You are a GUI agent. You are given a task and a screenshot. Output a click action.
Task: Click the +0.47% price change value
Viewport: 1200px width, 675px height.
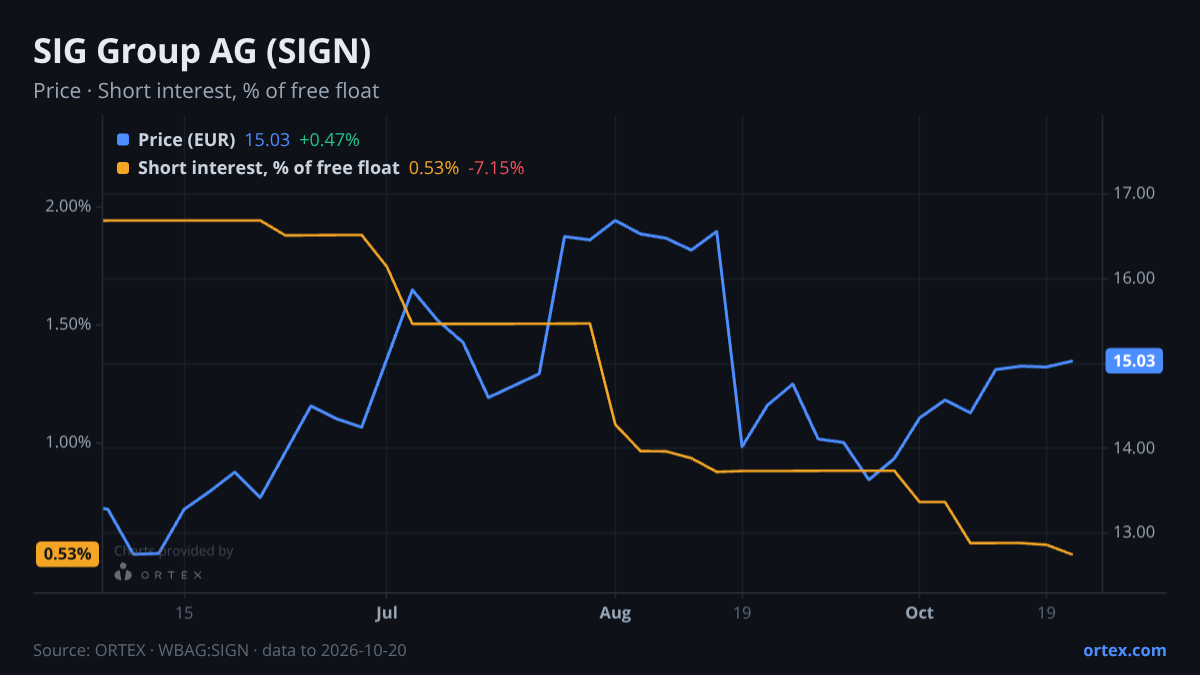click(x=329, y=140)
